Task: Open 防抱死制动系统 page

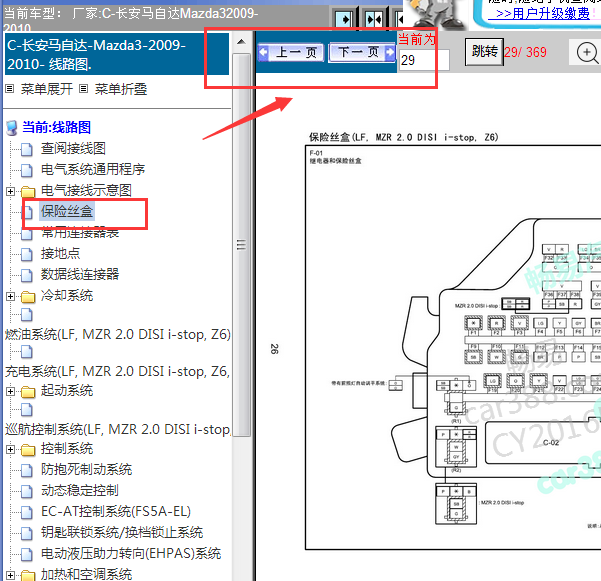Action: pos(87,469)
